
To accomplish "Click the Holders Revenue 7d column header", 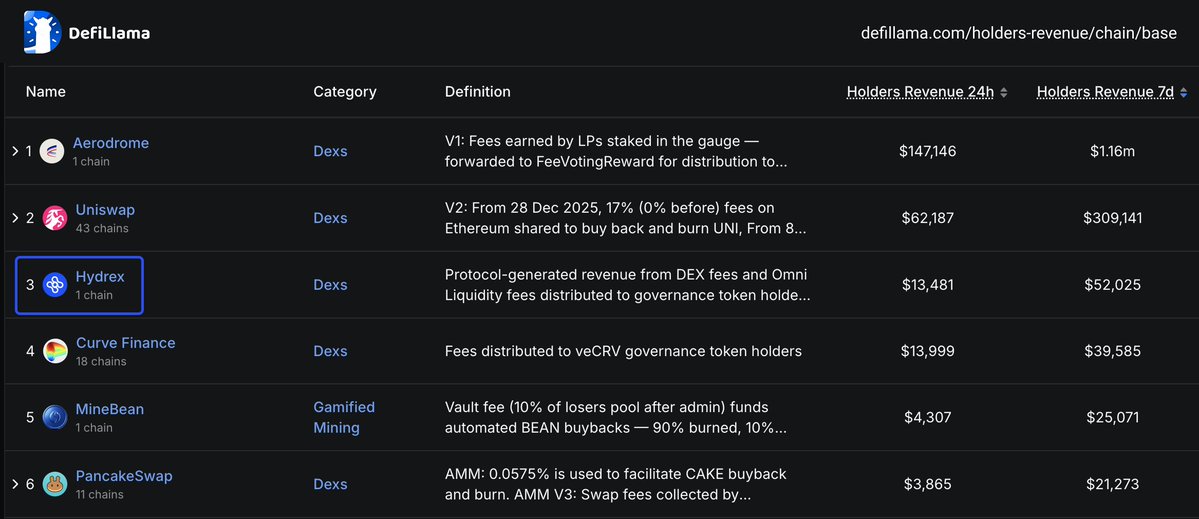I will 1105,92.
